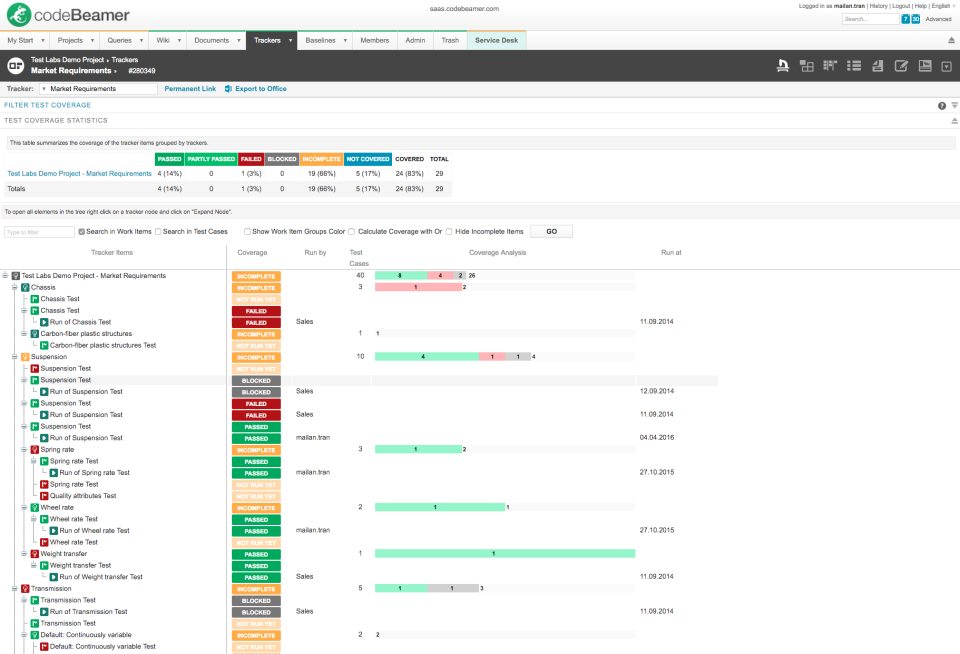Click the GO button

pos(552,231)
